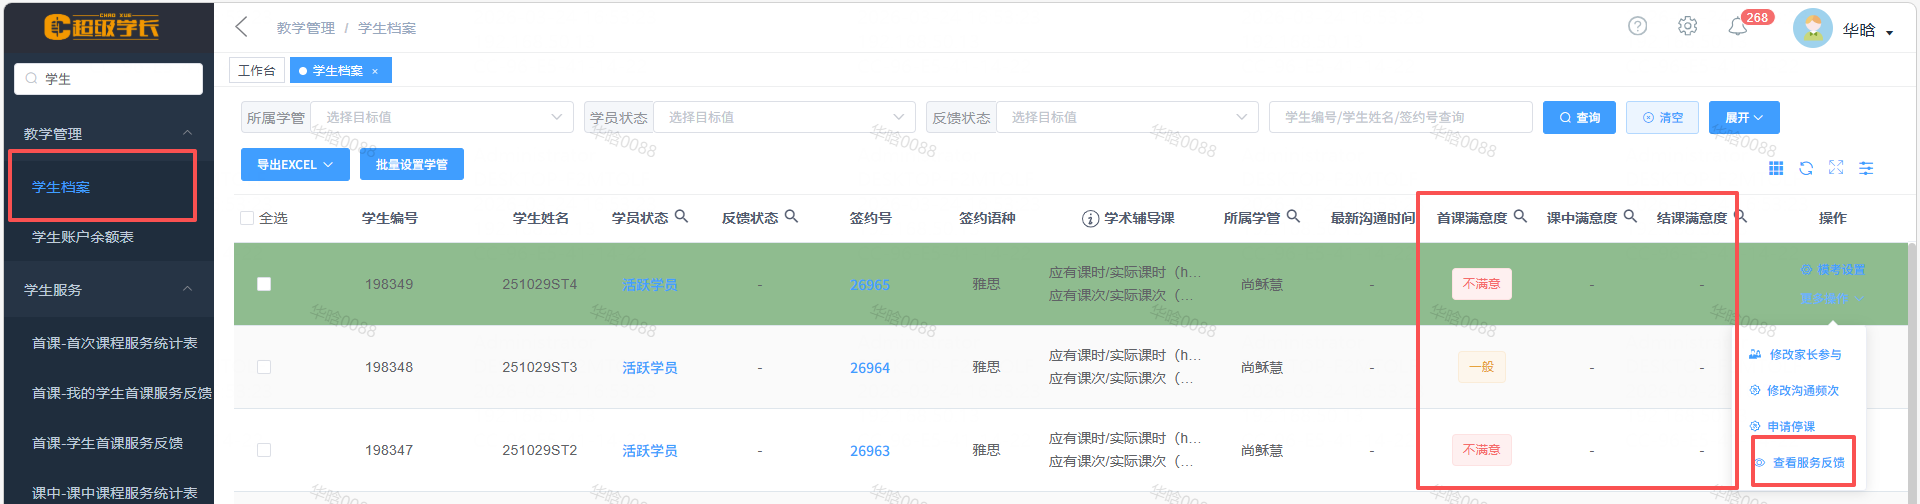
Task: Select checkbox for student 198349
Action: pos(264,284)
